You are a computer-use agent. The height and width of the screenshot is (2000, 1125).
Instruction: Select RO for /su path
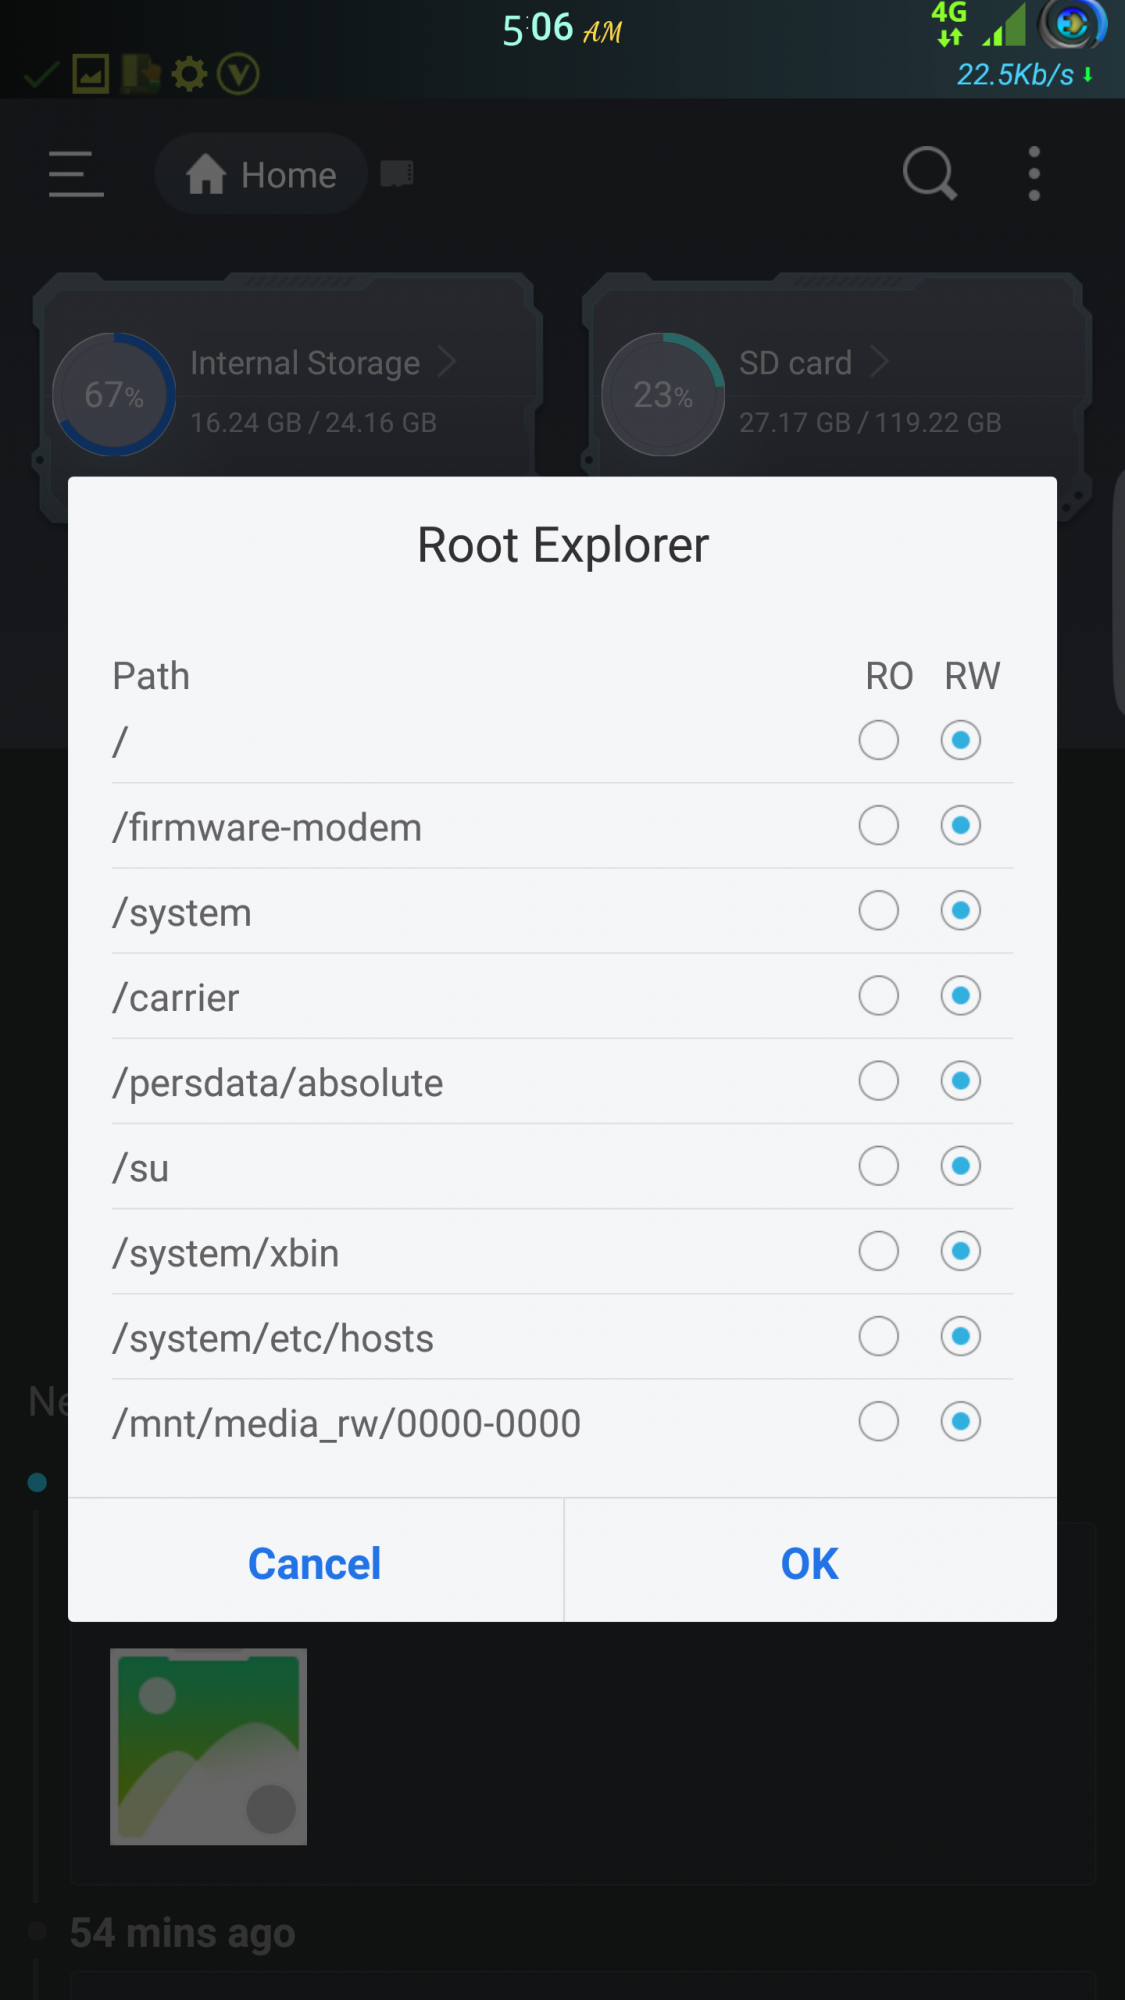click(x=878, y=1166)
